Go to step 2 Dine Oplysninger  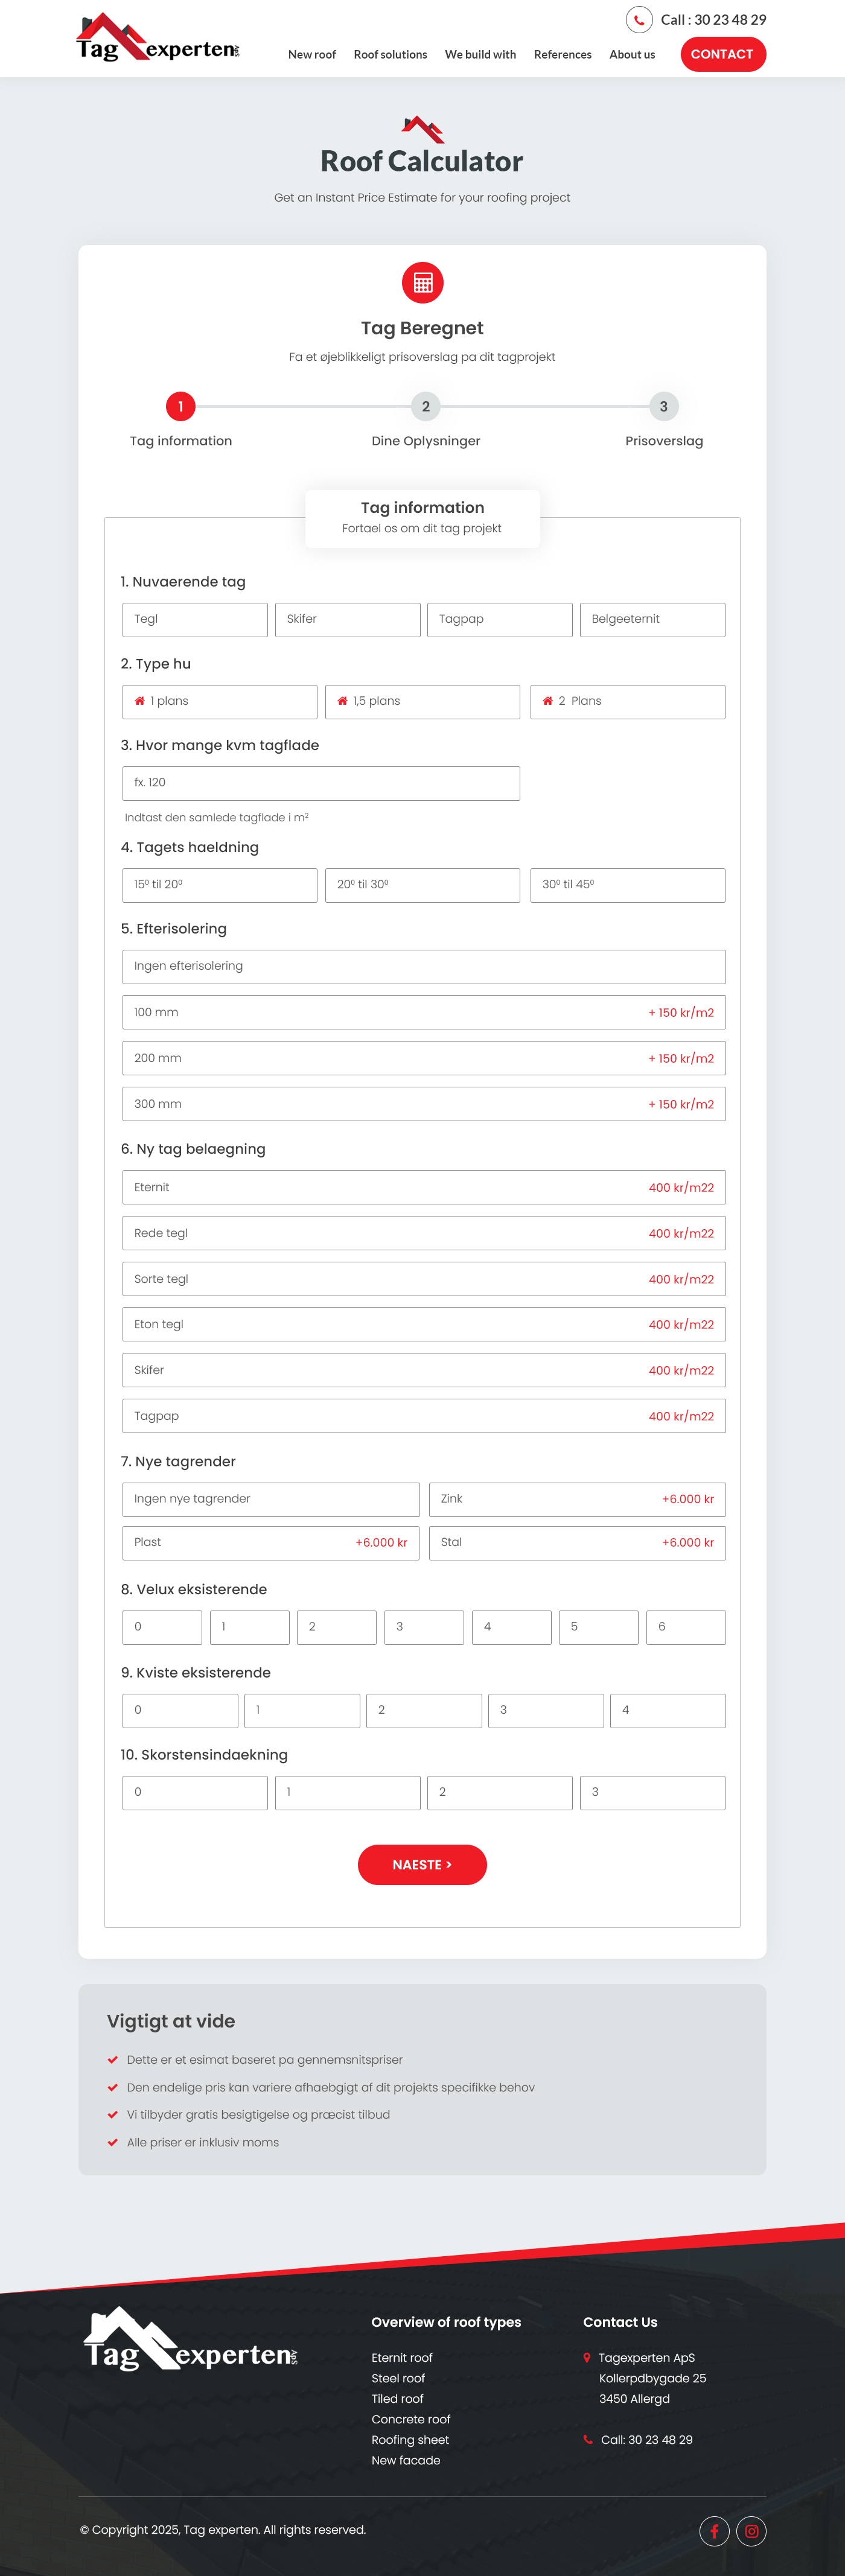pyautogui.click(x=426, y=407)
